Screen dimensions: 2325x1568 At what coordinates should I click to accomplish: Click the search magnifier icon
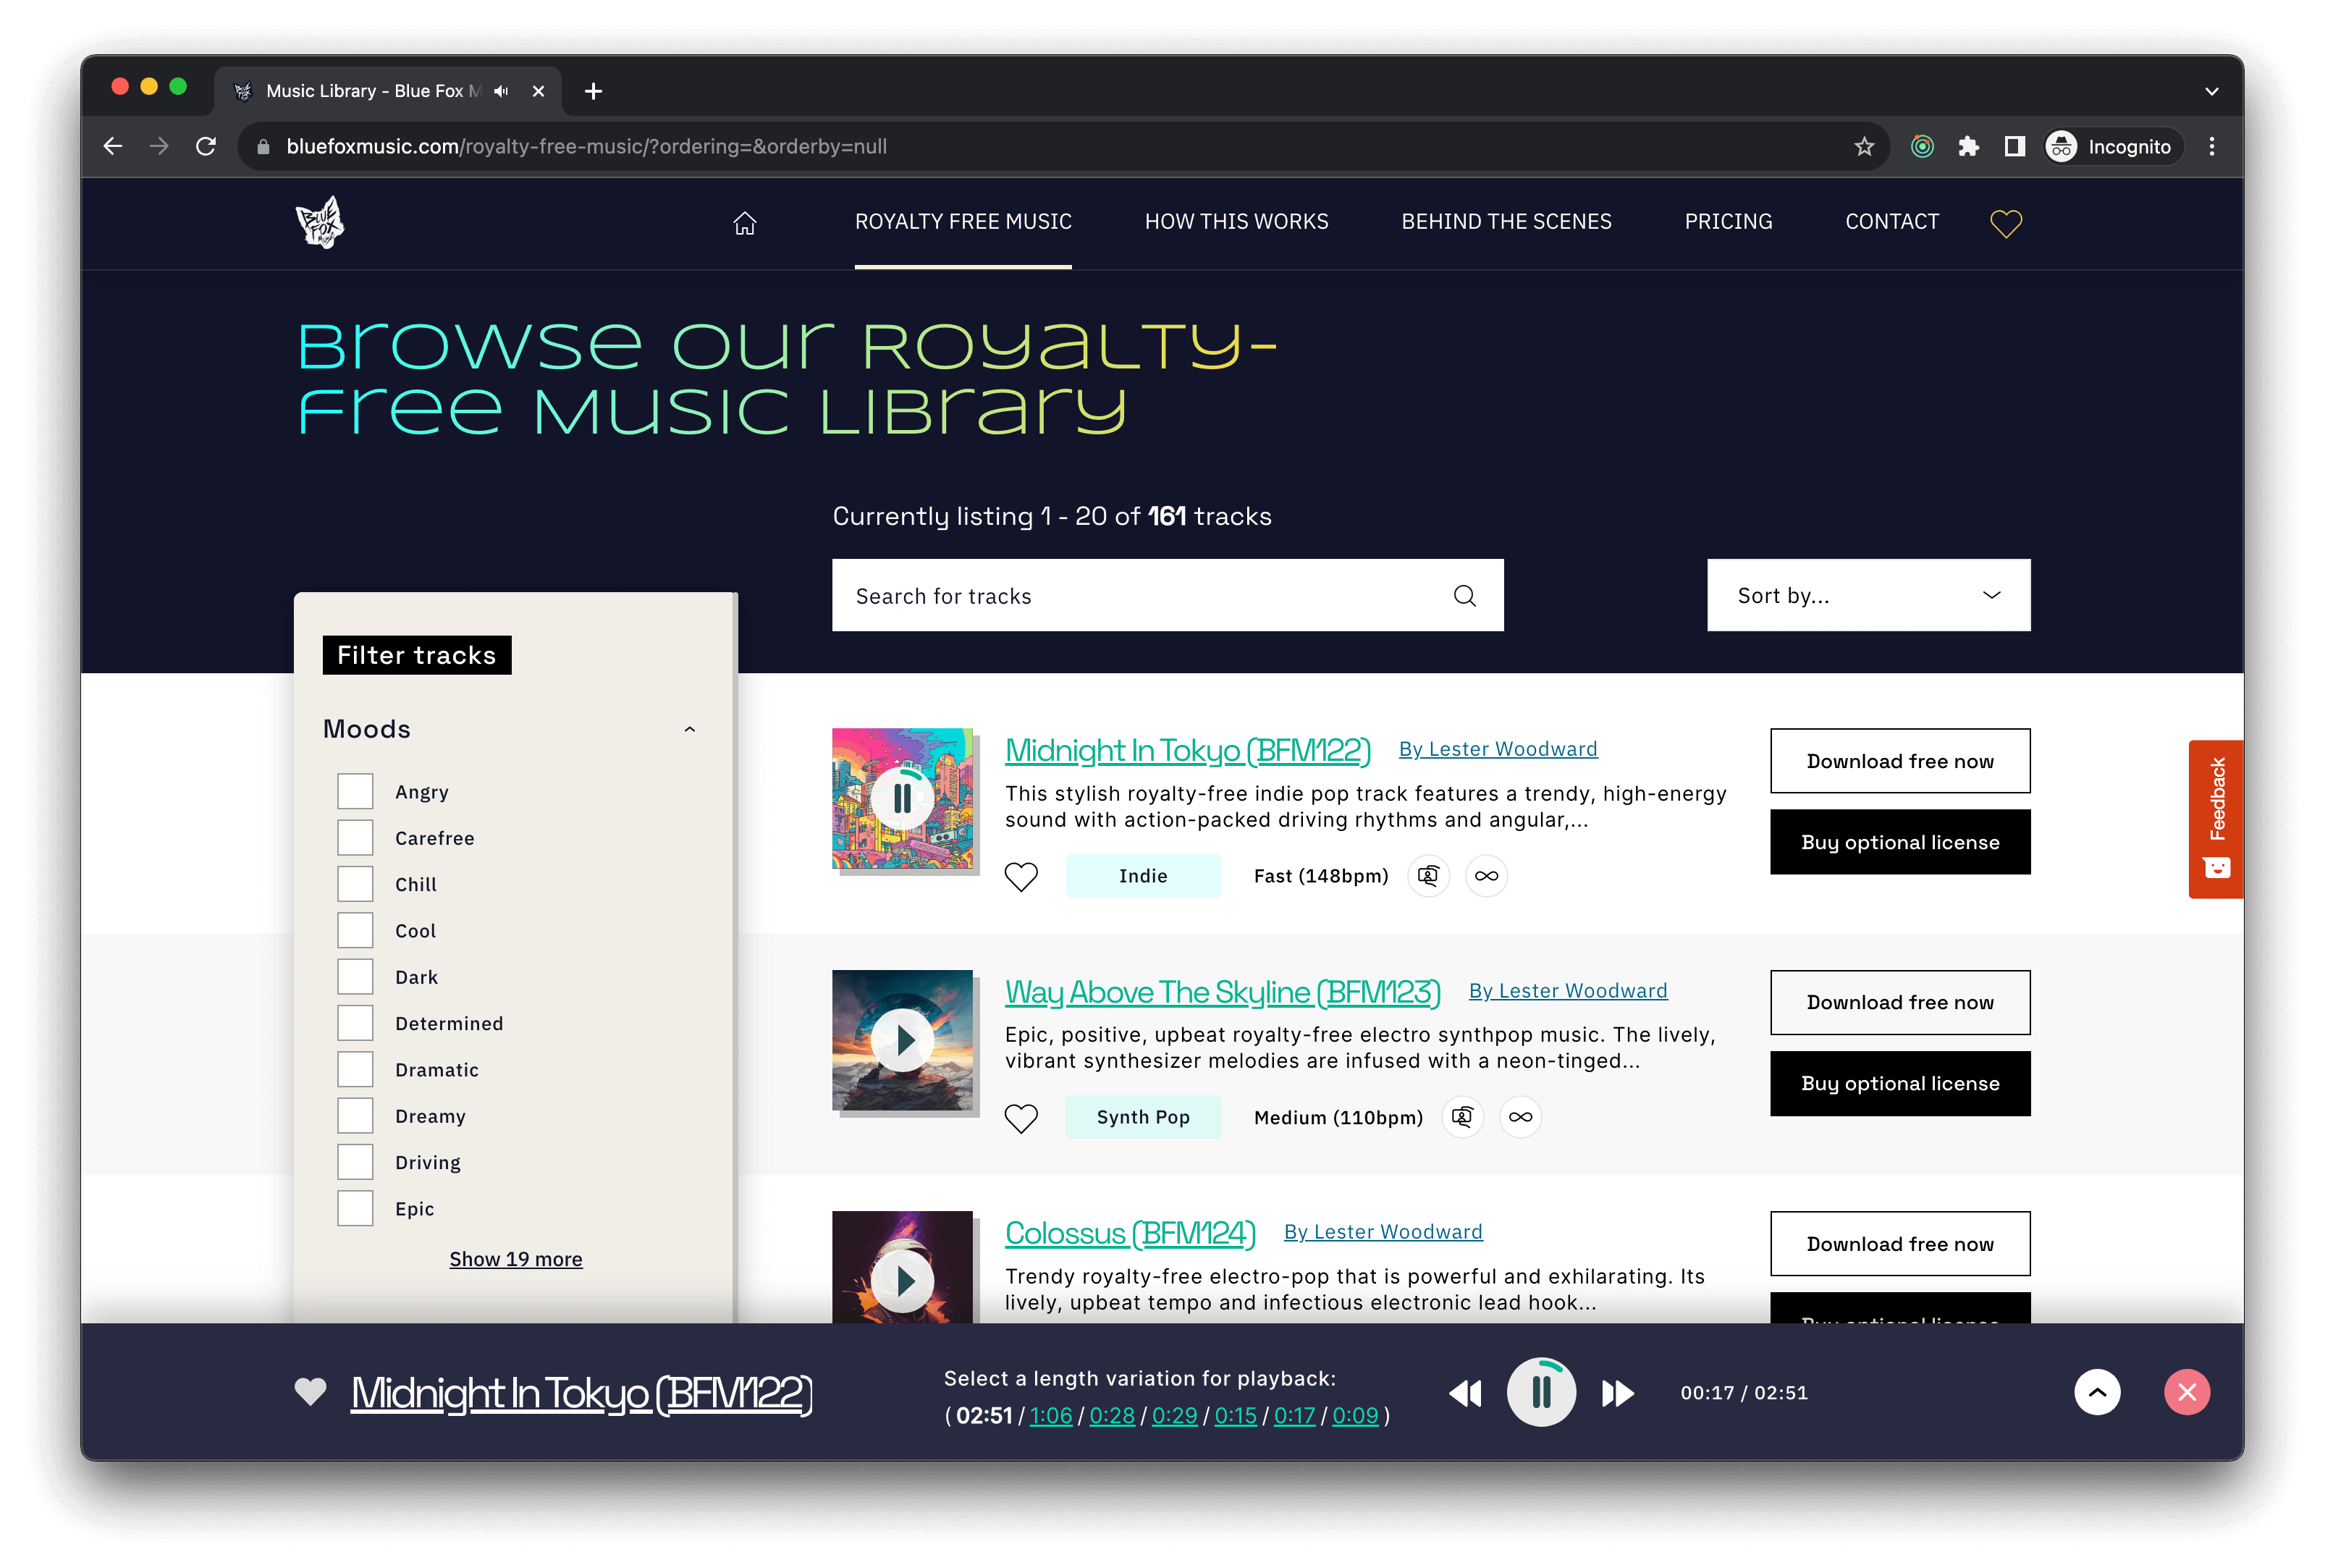tap(1464, 596)
